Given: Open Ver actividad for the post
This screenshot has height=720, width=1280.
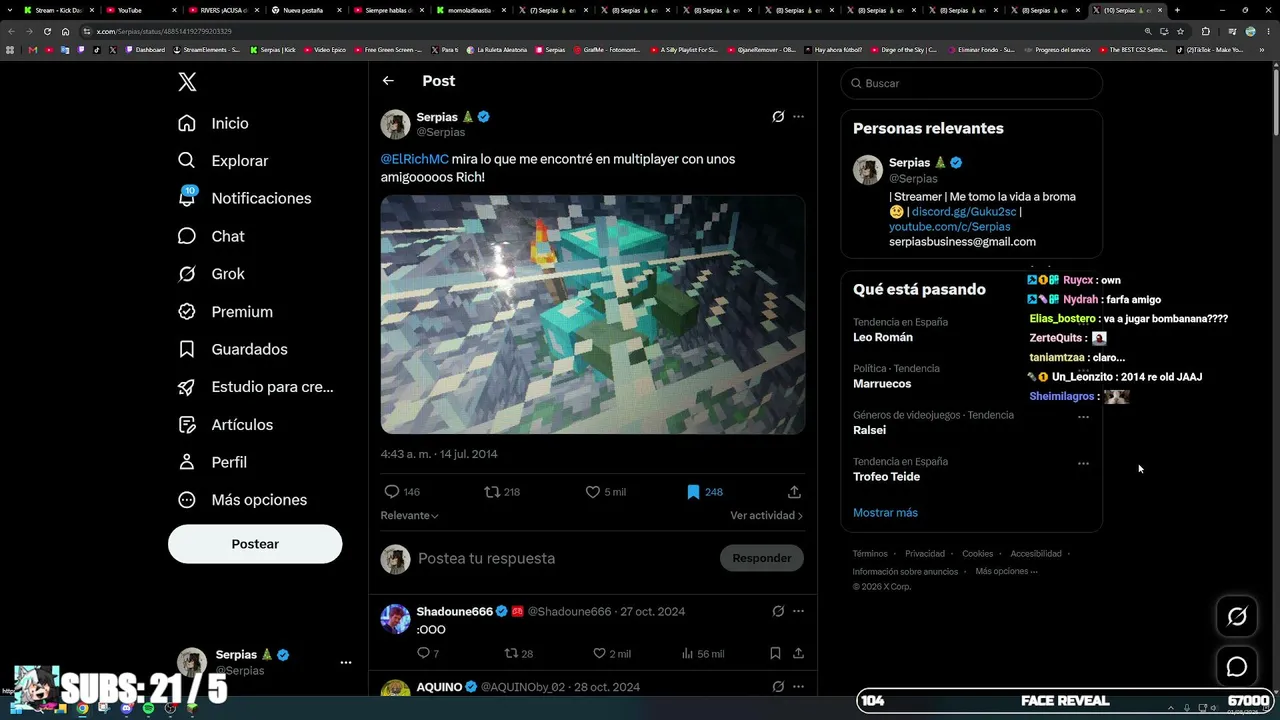Looking at the screenshot, I should point(766,516).
